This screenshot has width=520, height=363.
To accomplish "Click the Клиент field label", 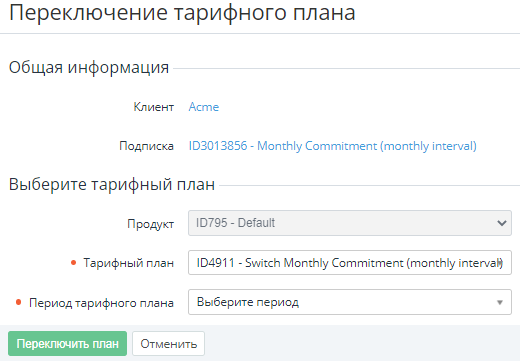I will coord(154,107).
